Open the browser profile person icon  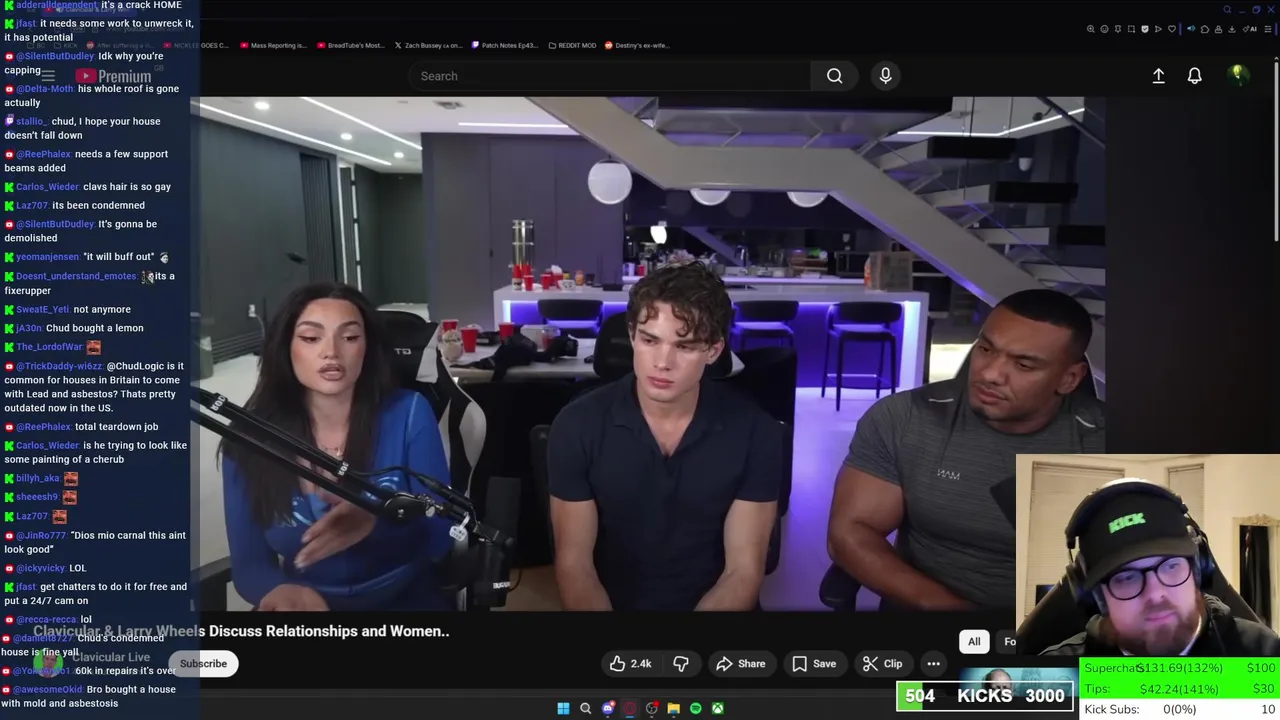(1218, 29)
